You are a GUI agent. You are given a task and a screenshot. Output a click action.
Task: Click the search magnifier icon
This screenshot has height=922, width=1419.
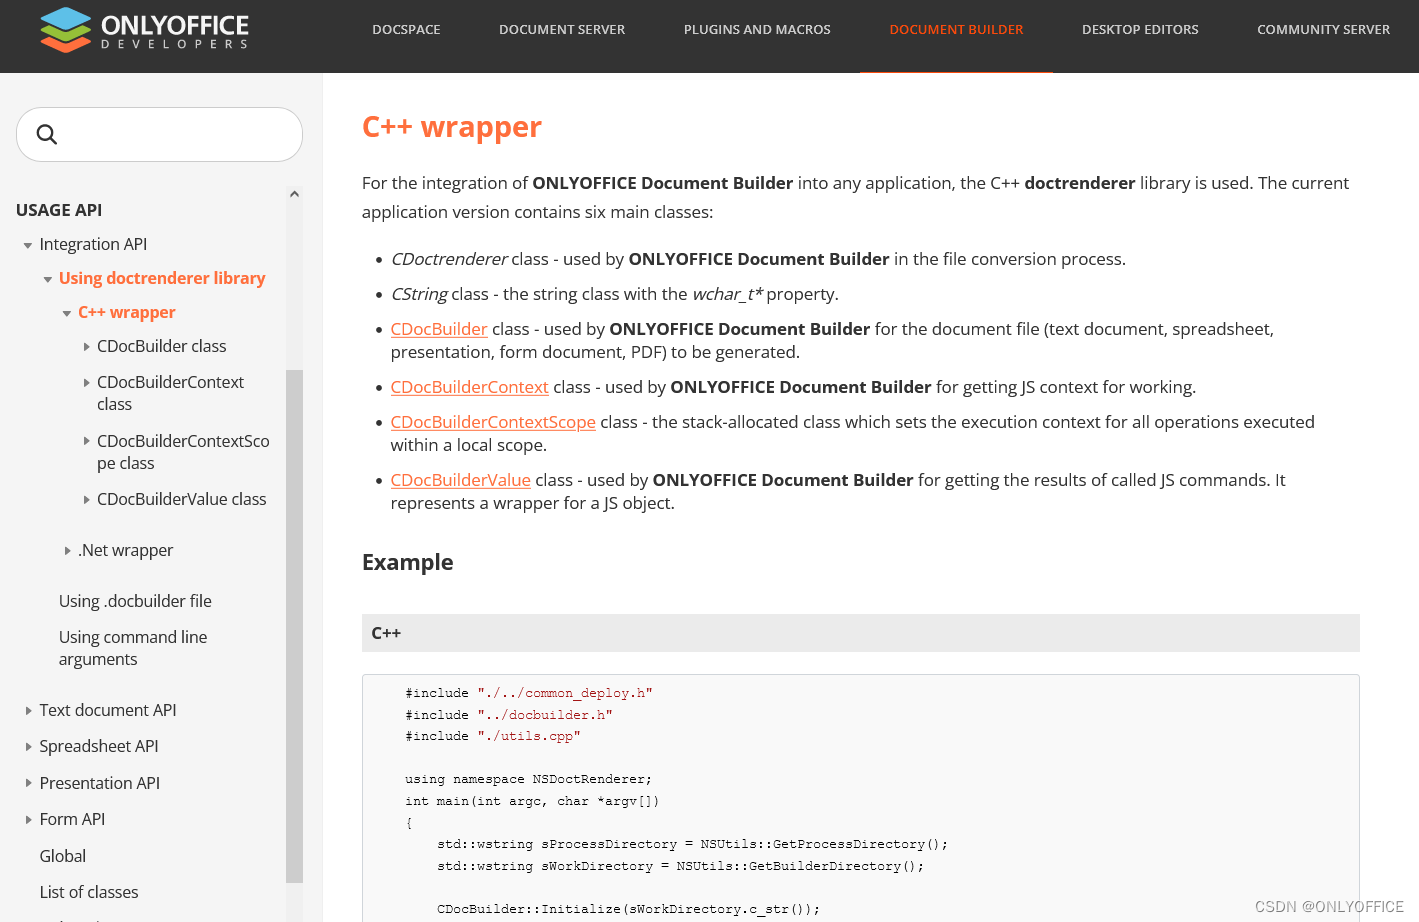pyautogui.click(x=47, y=134)
